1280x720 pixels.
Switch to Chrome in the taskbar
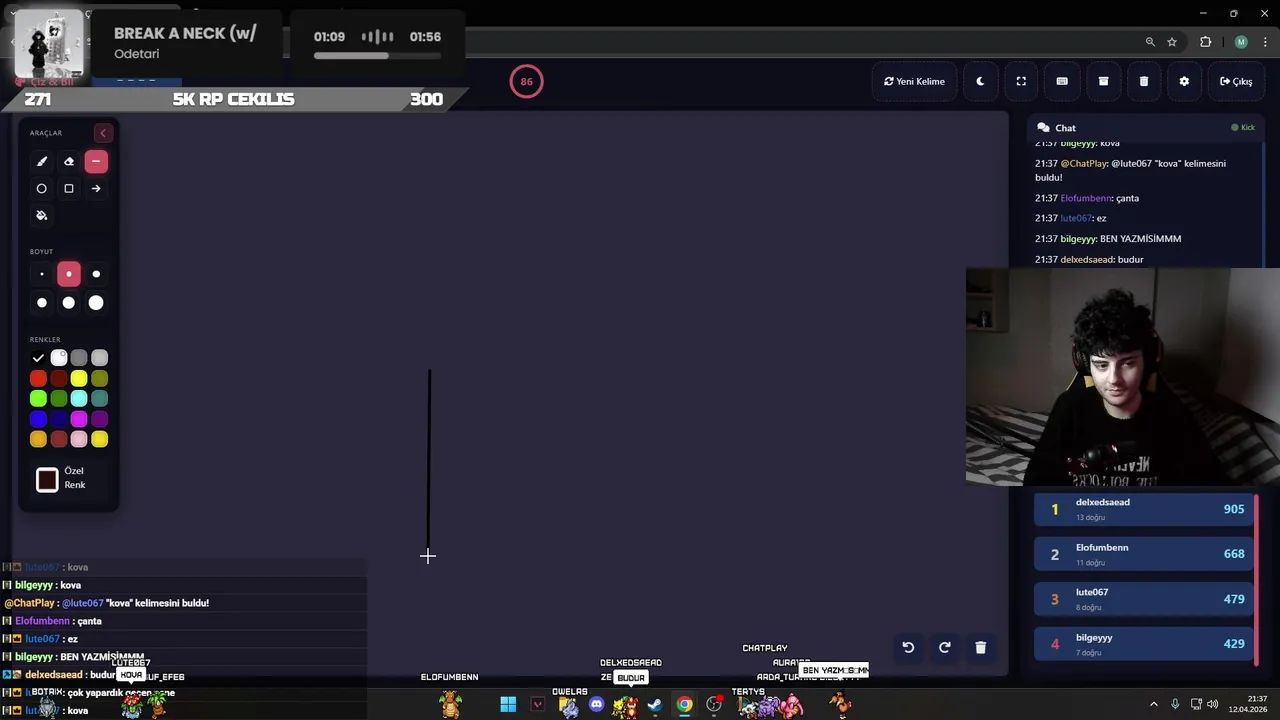[x=684, y=705]
